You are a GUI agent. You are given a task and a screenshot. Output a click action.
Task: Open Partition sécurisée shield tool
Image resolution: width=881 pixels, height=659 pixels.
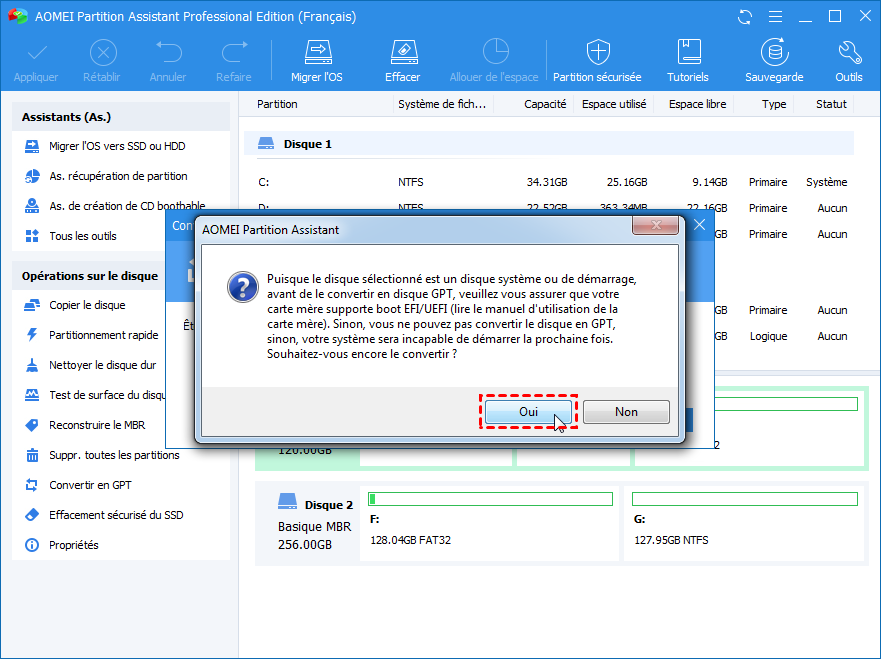click(597, 61)
